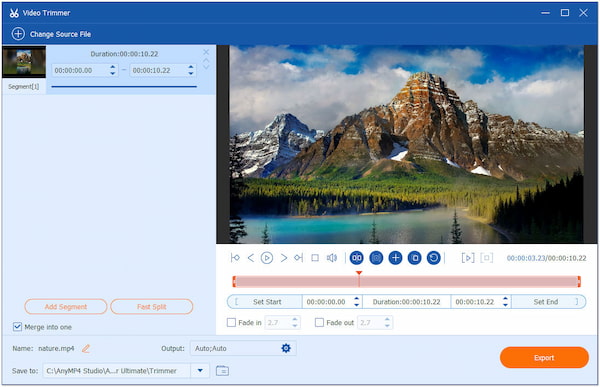
Task: Click the red playhead marker on timeline
Action: (359, 278)
